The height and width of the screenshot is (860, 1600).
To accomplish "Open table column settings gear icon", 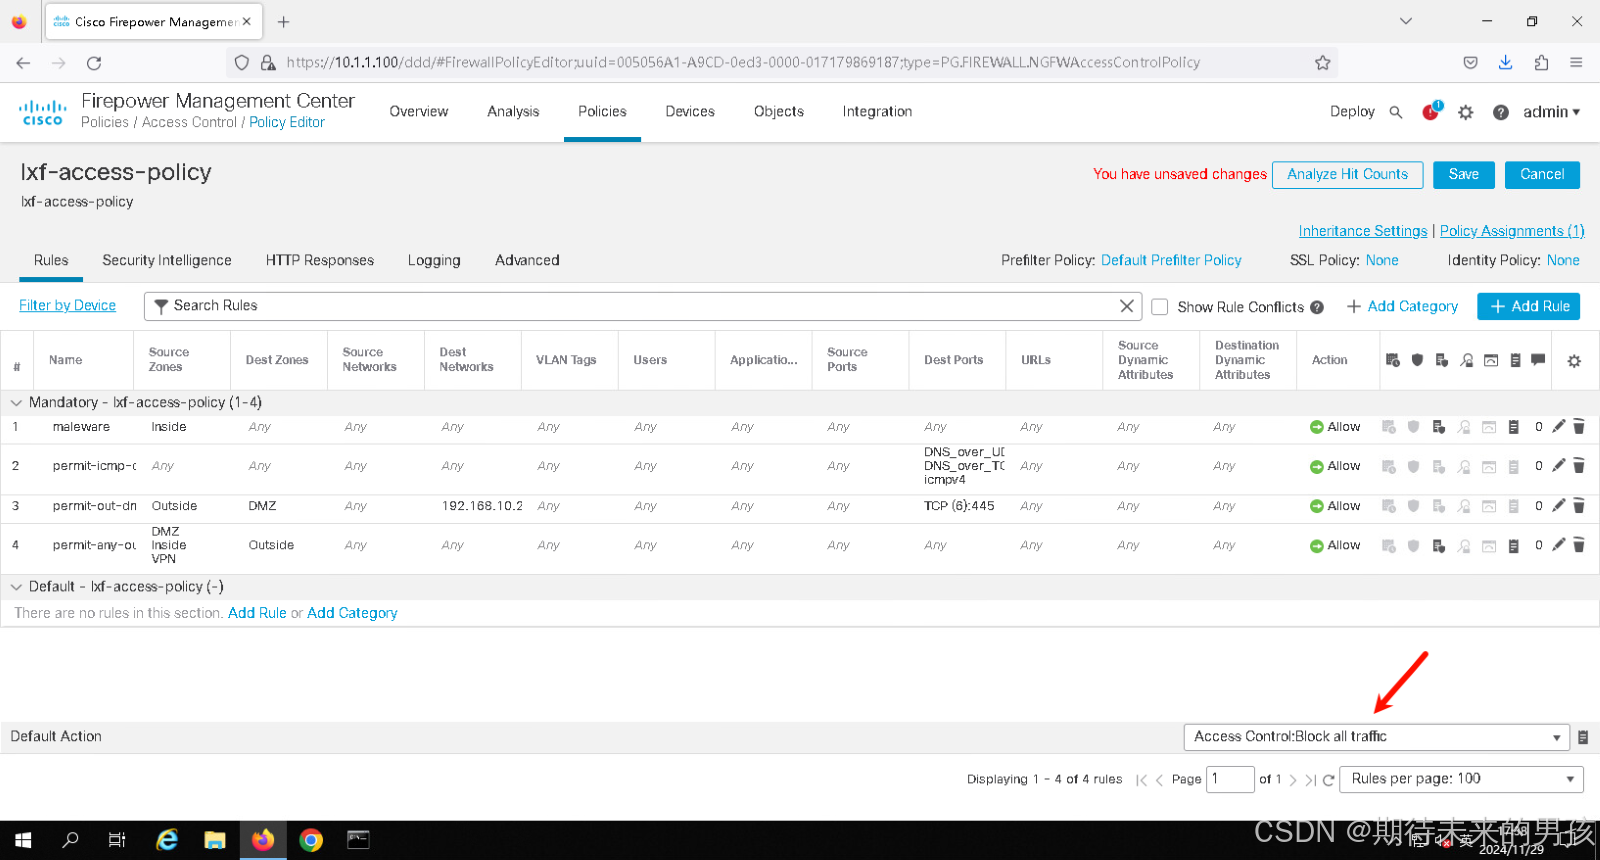I will tap(1574, 361).
